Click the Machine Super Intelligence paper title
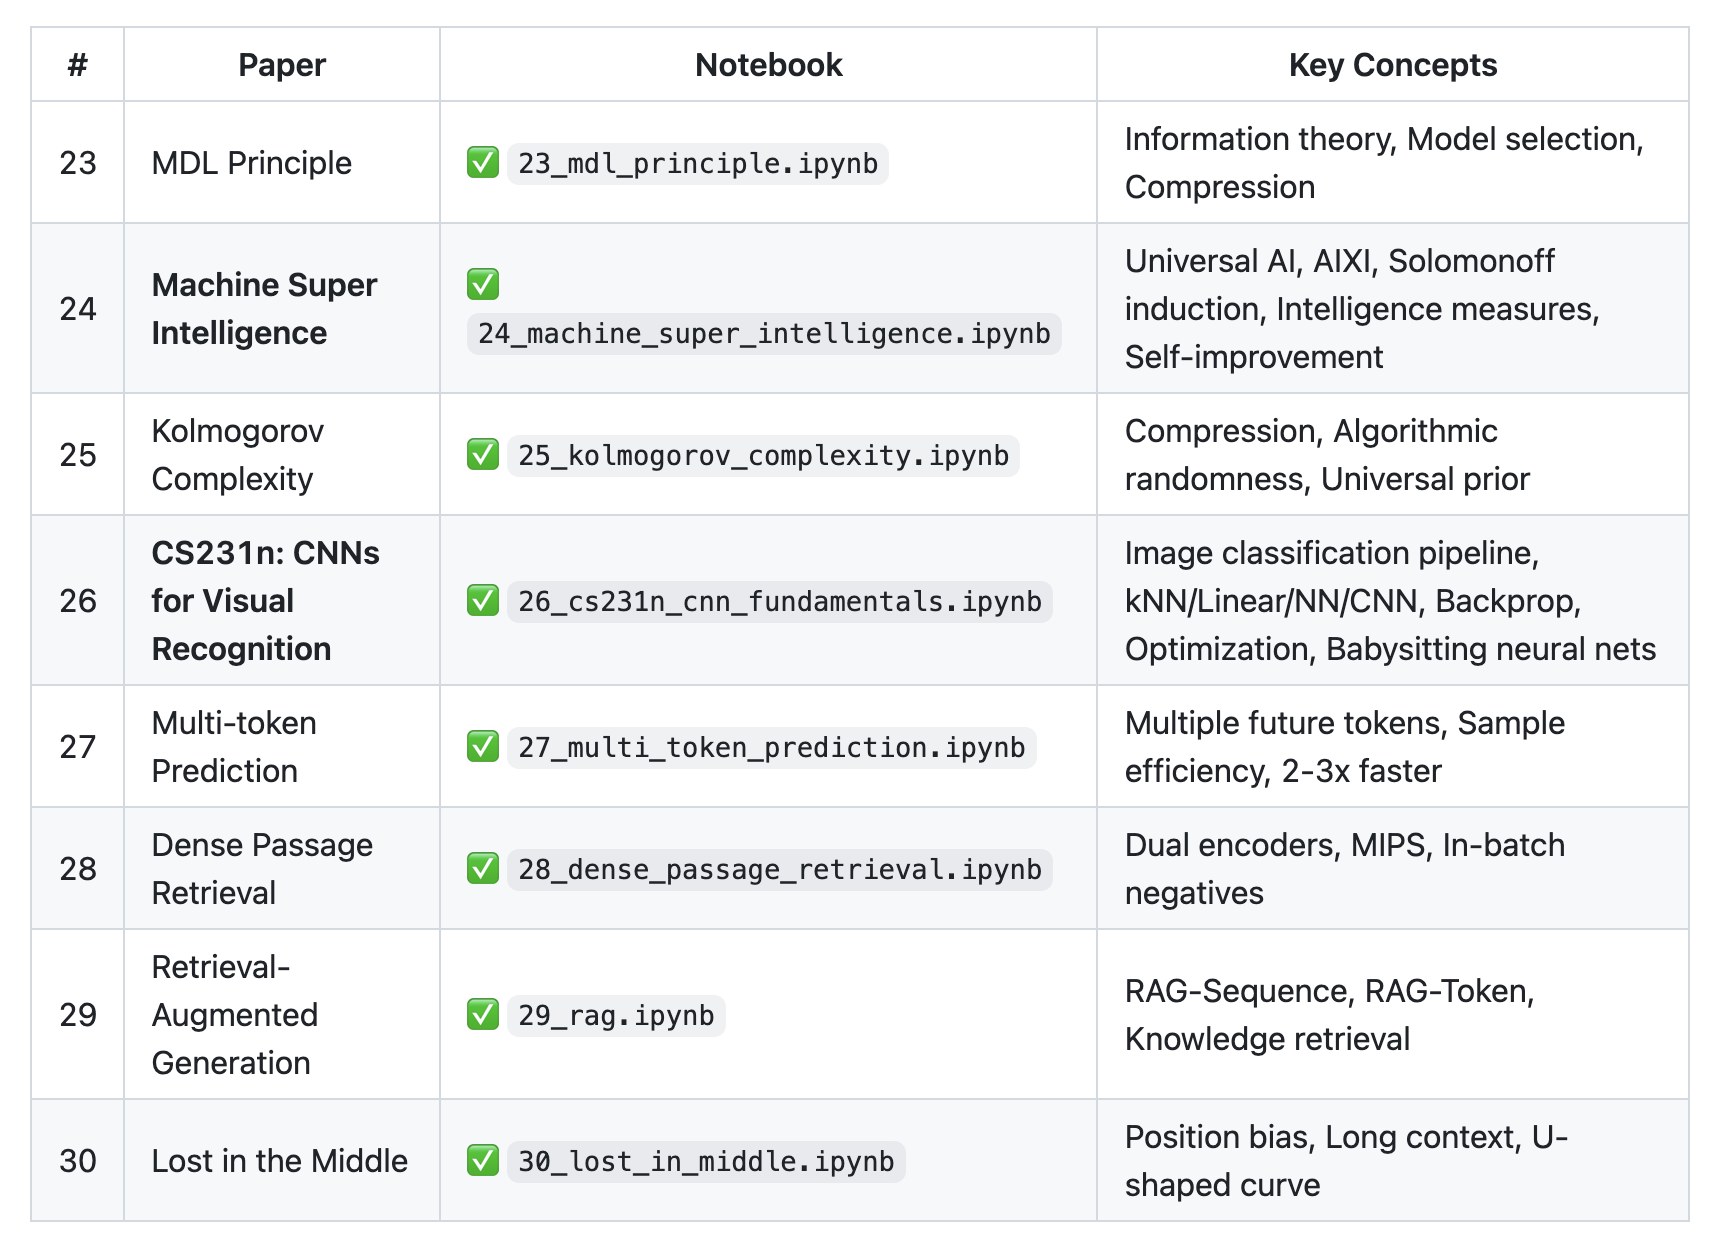 coord(264,308)
